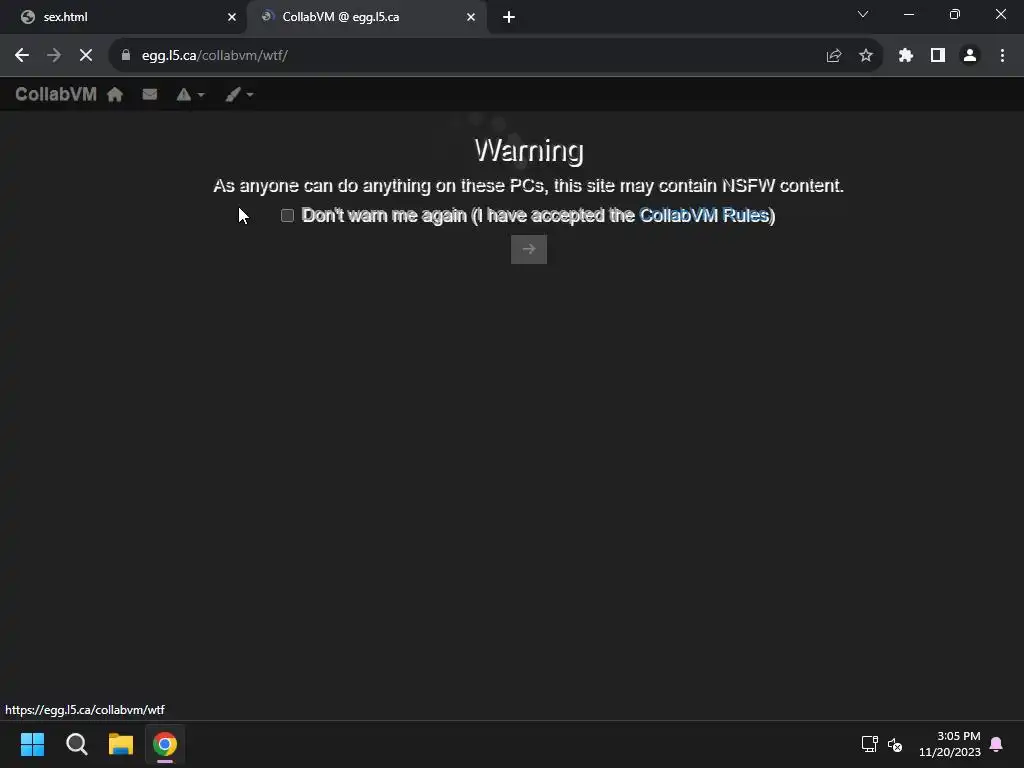The height and width of the screenshot is (768, 1024).
Task: Minimize the Chrome window
Action: tap(909, 14)
